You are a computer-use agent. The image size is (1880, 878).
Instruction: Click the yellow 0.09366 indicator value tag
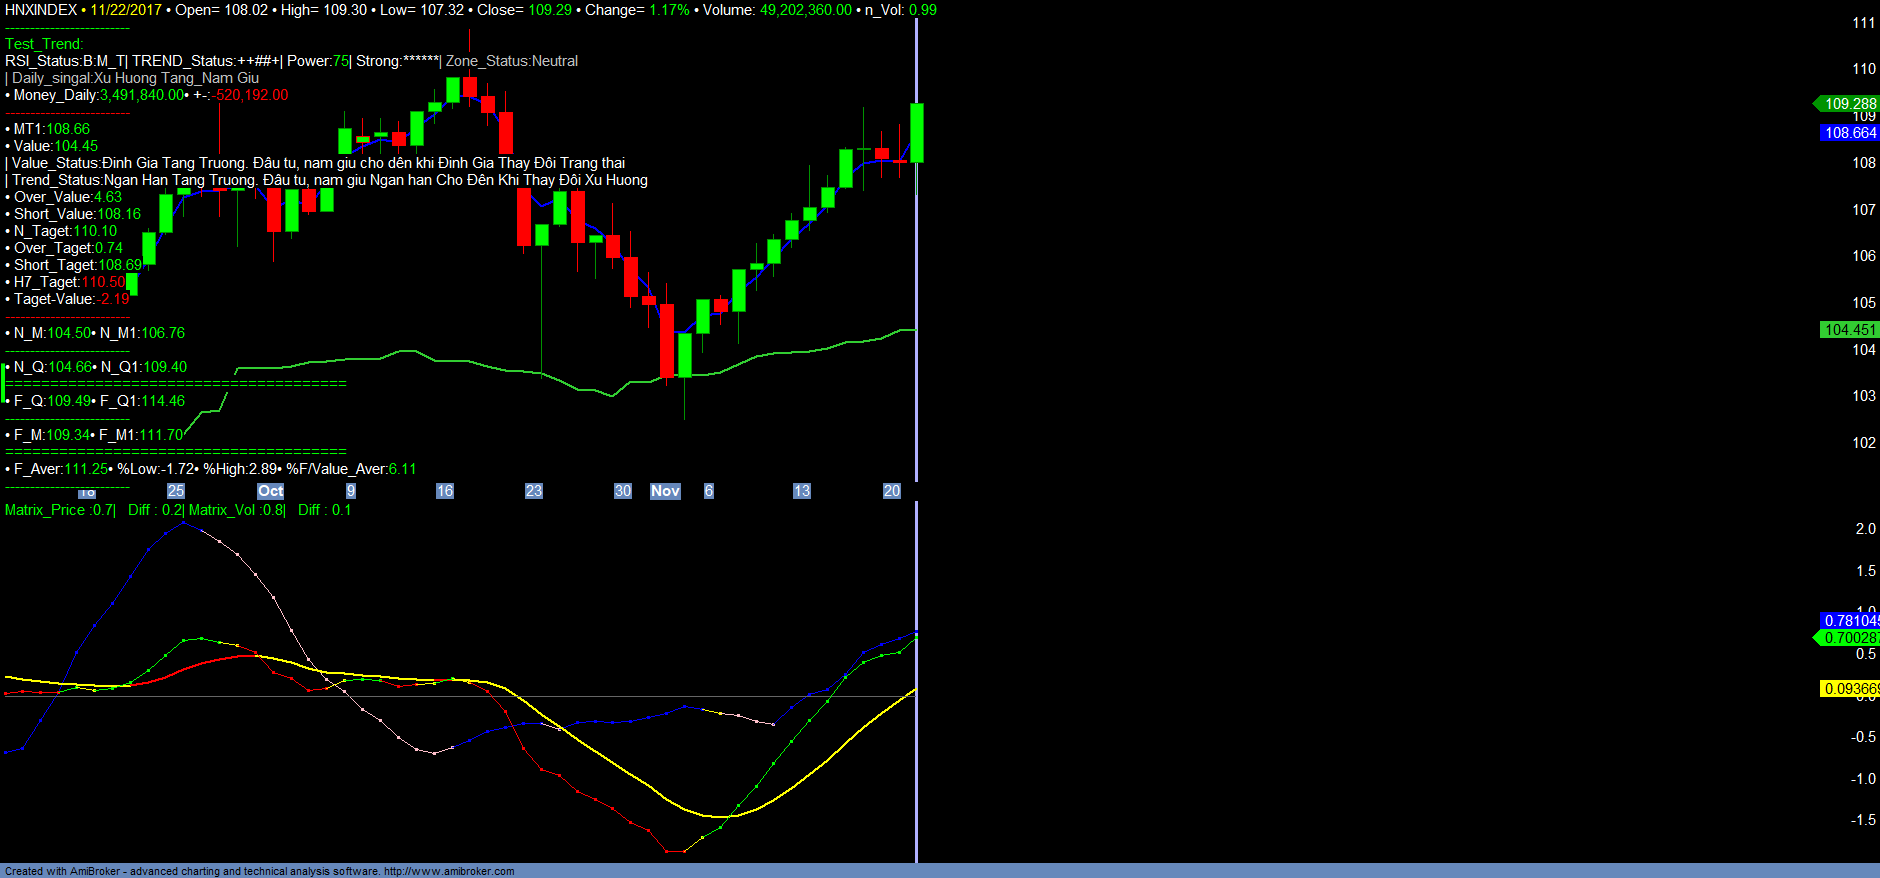point(1850,688)
